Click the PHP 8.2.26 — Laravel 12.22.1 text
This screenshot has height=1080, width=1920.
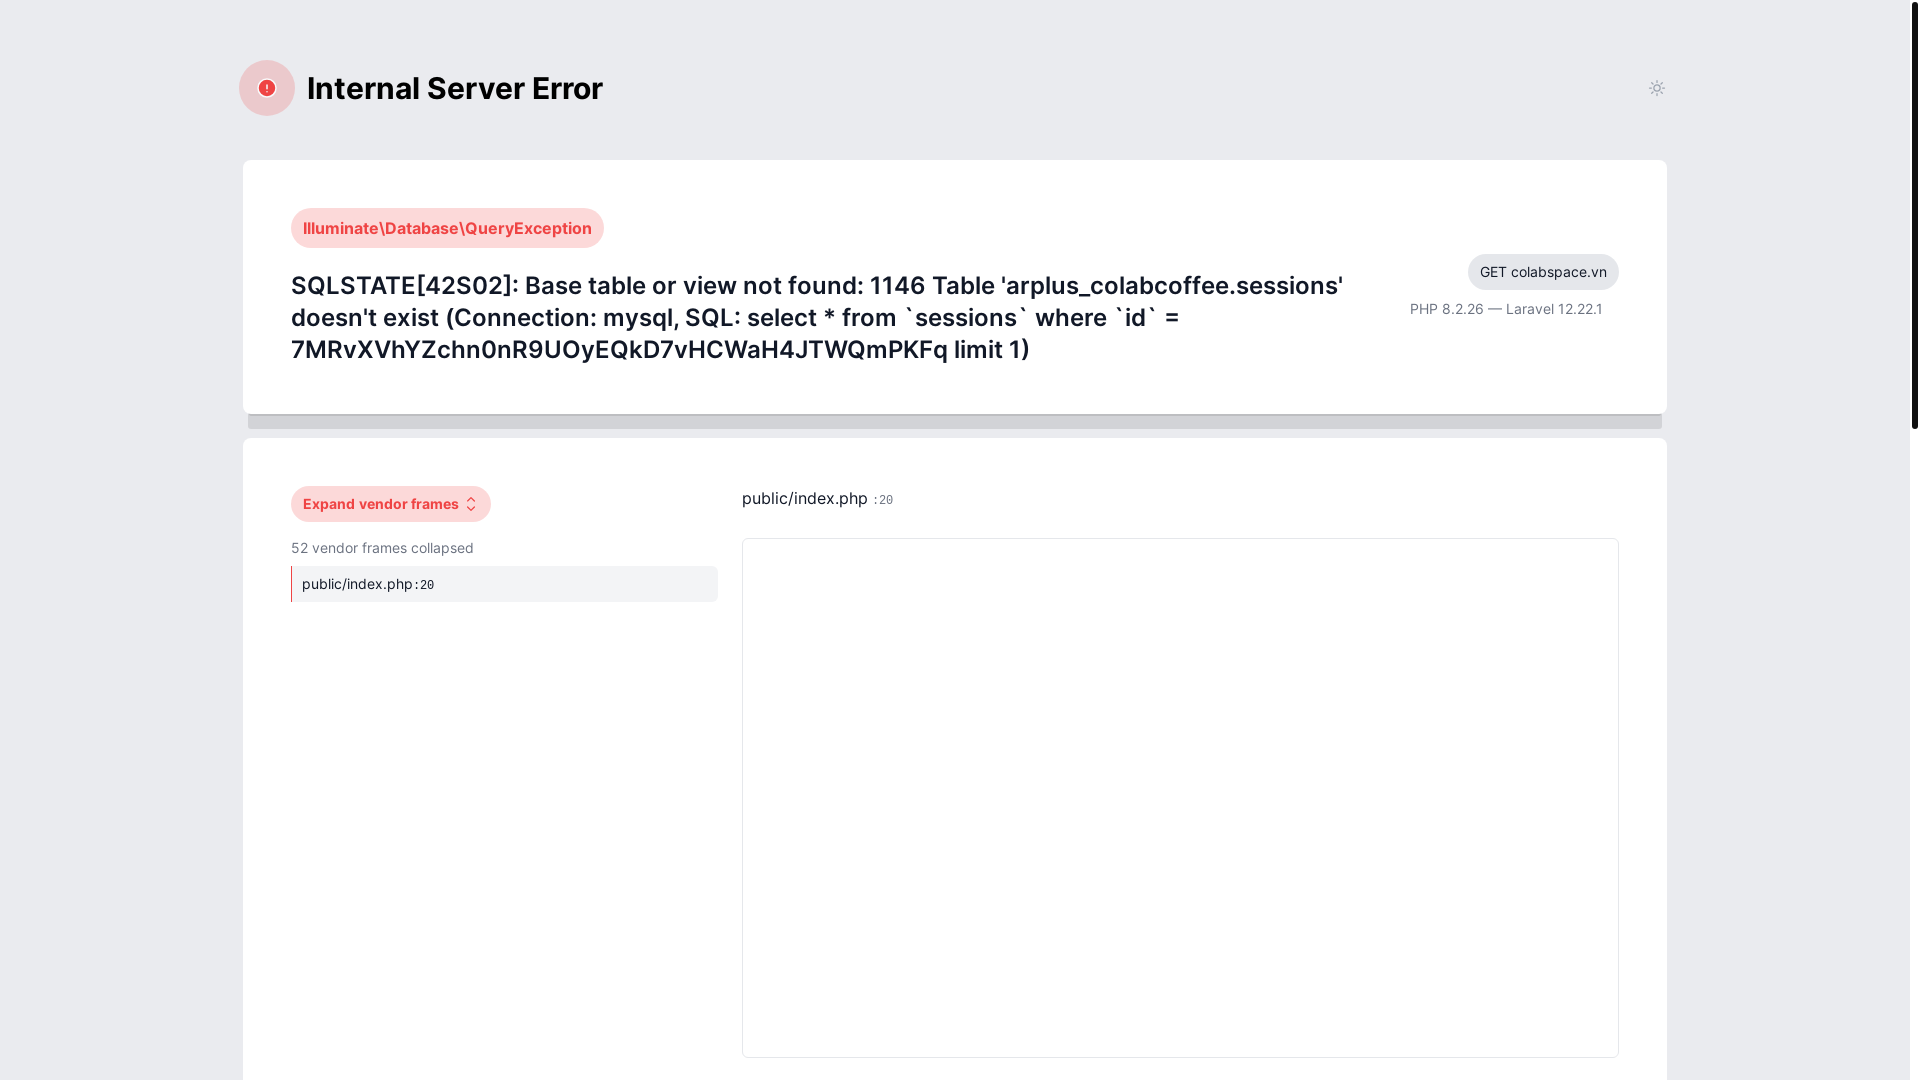click(1506, 309)
